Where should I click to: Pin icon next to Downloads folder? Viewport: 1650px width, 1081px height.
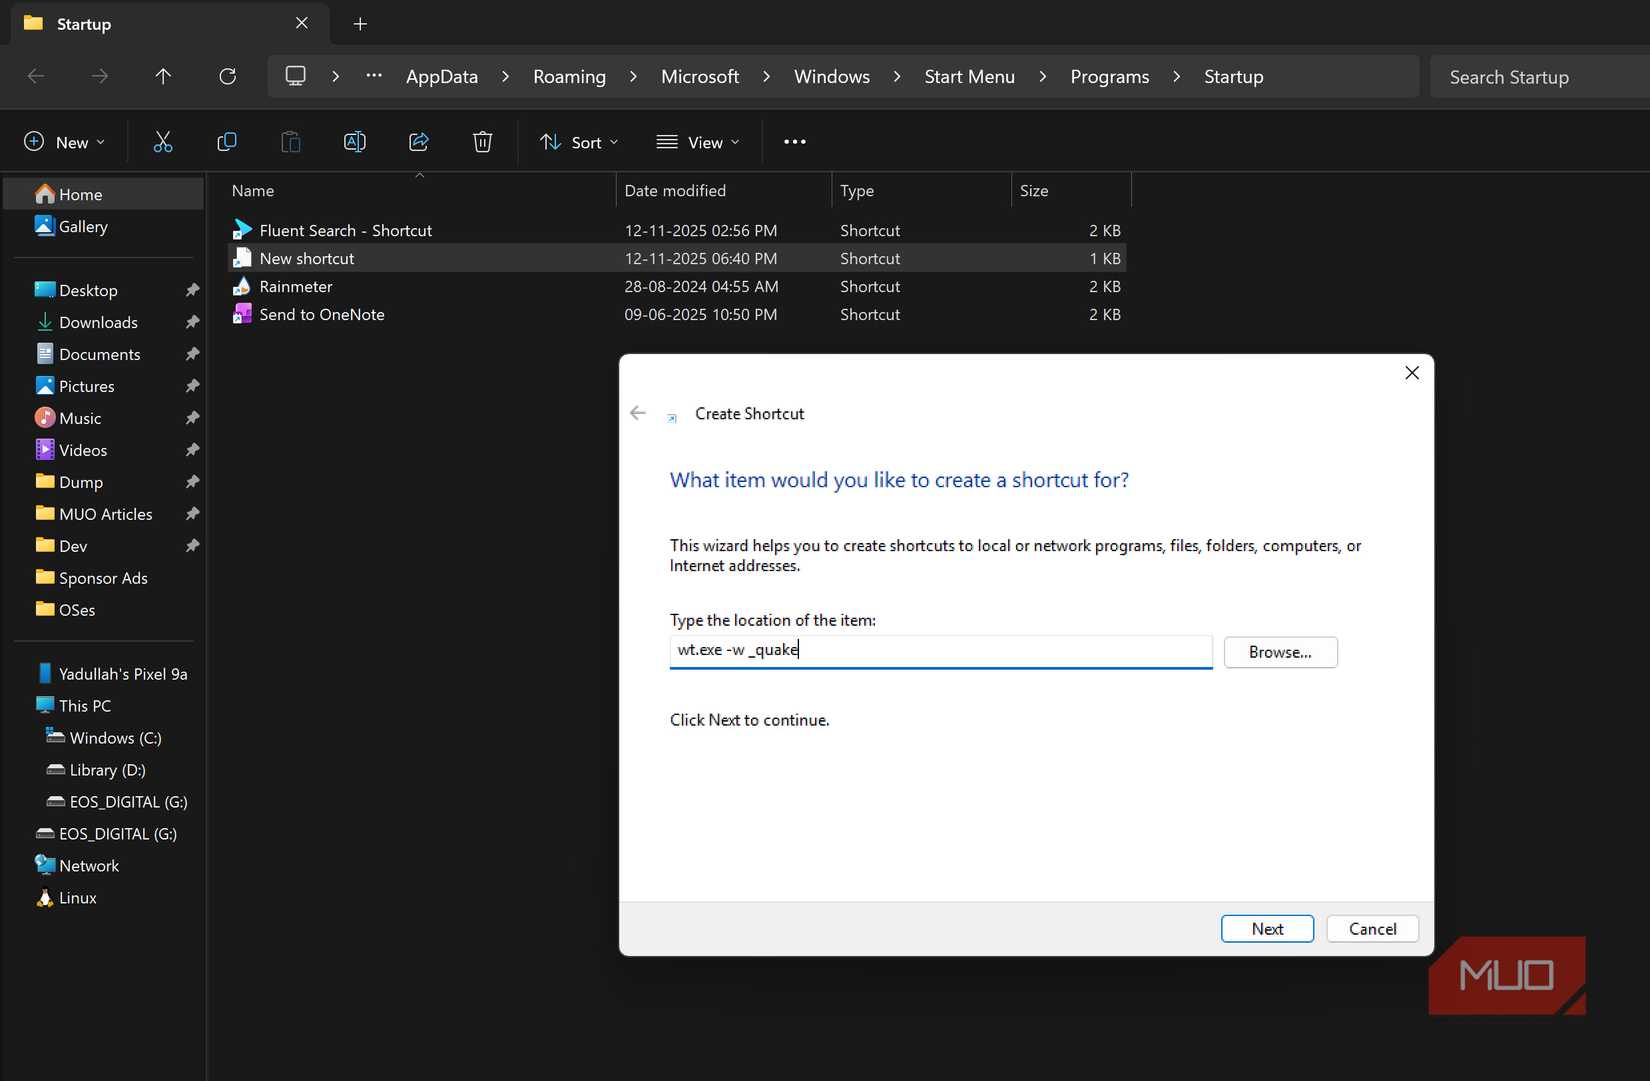[192, 322]
